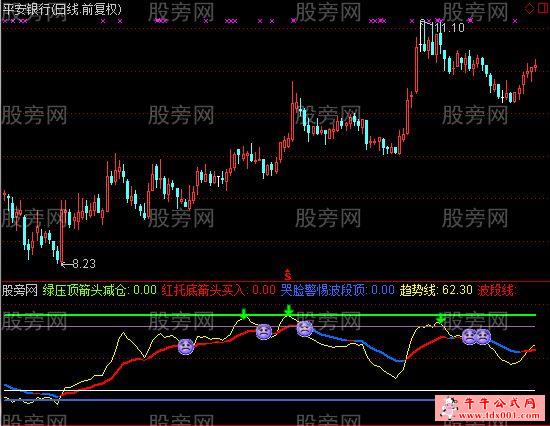Click the crying face between green arrows
This screenshot has height=426, width=550.
[x=264, y=332]
